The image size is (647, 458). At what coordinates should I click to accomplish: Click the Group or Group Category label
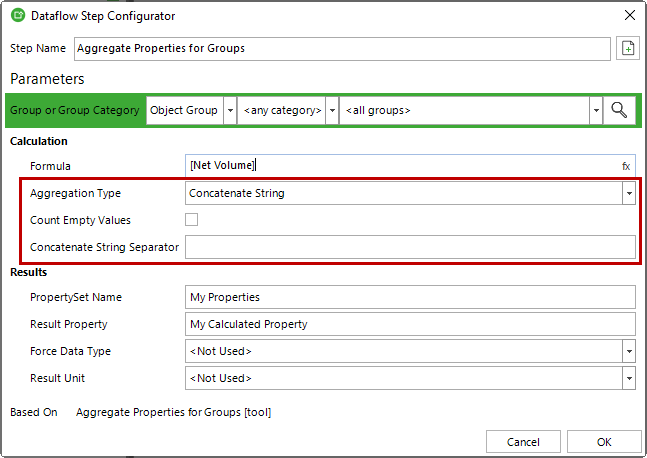point(75,110)
